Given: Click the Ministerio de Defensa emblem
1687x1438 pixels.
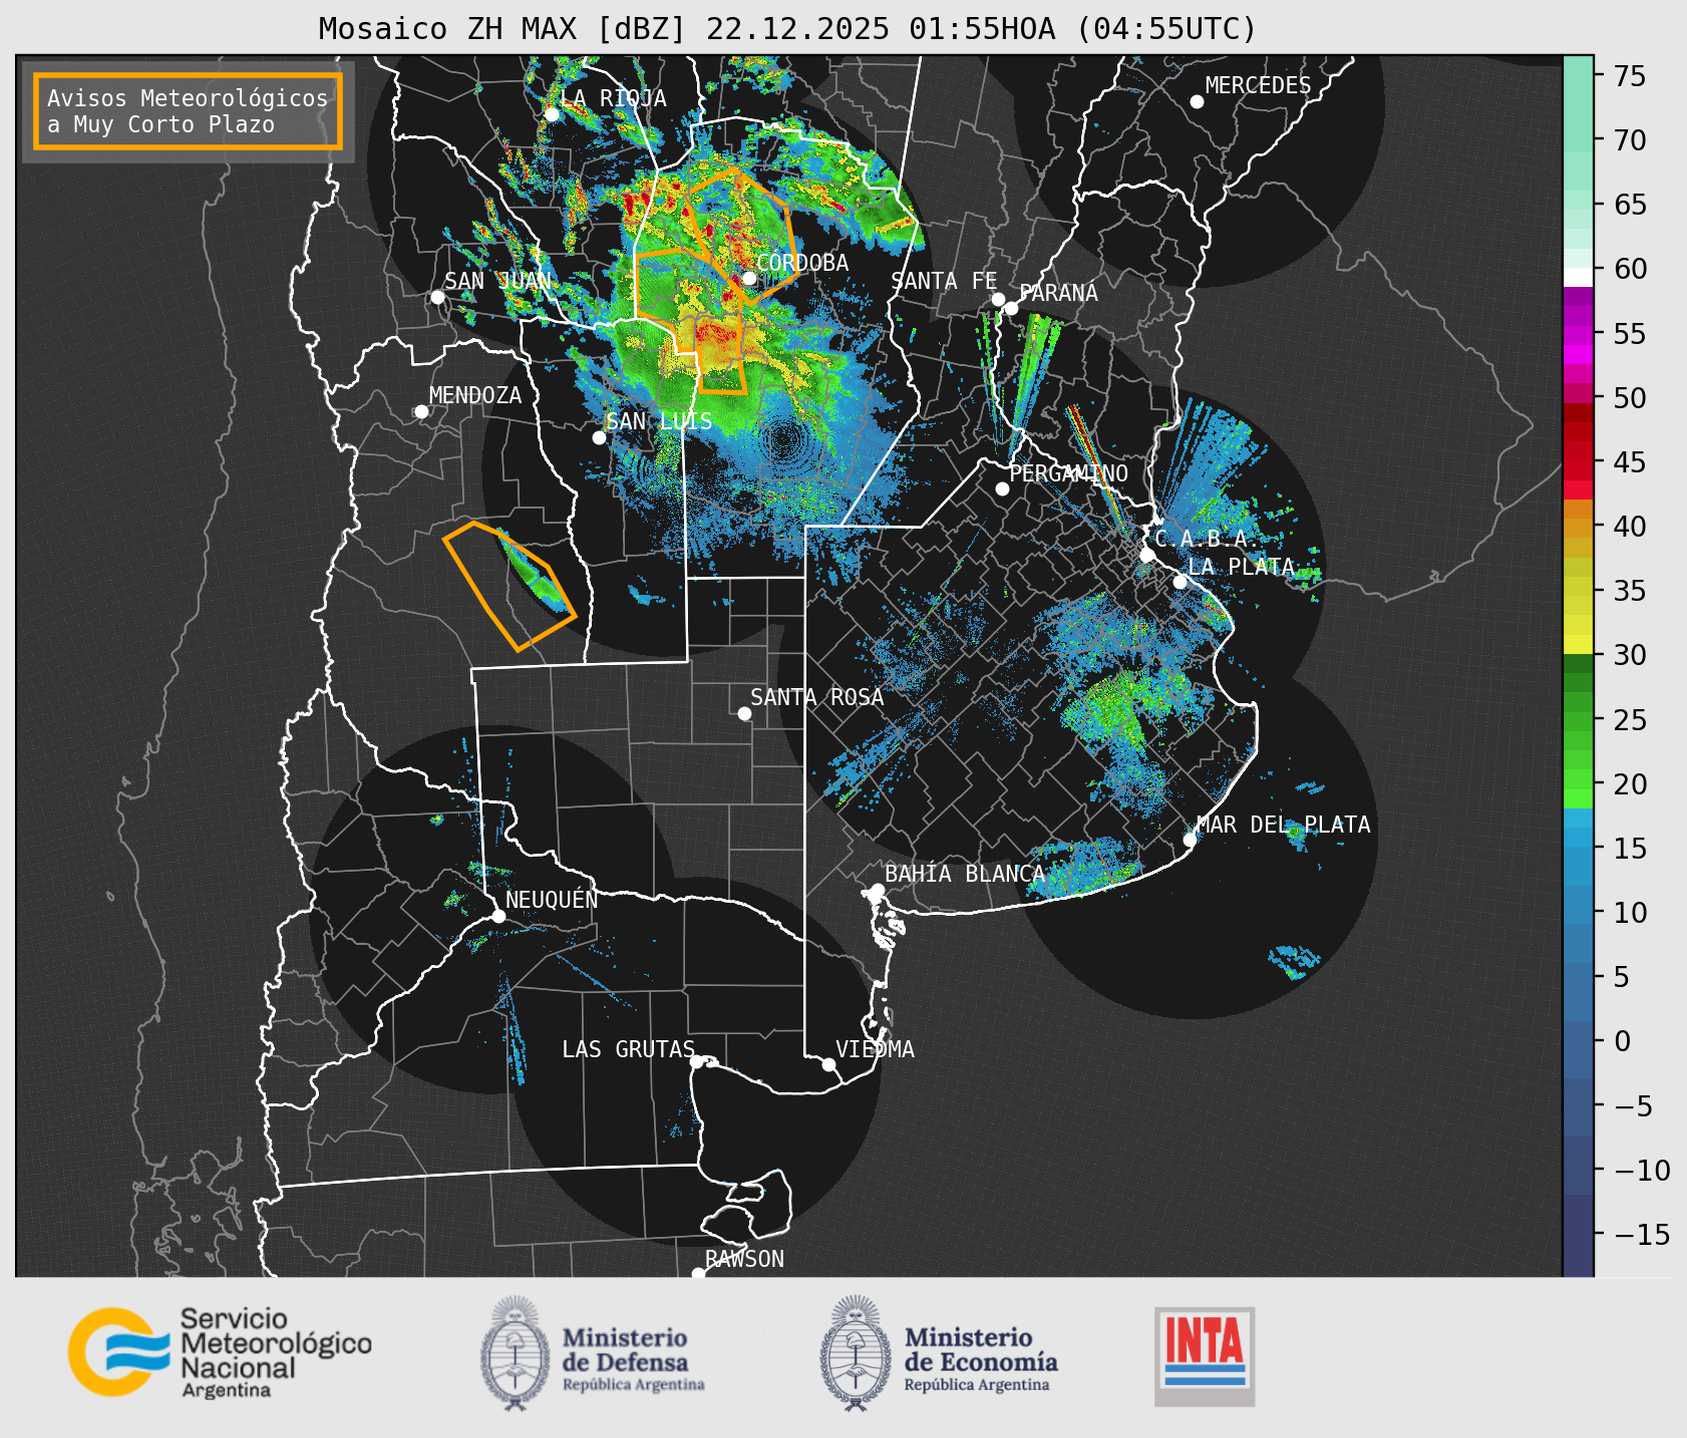Looking at the screenshot, I should pyautogui.click(x=515, y=1353).
